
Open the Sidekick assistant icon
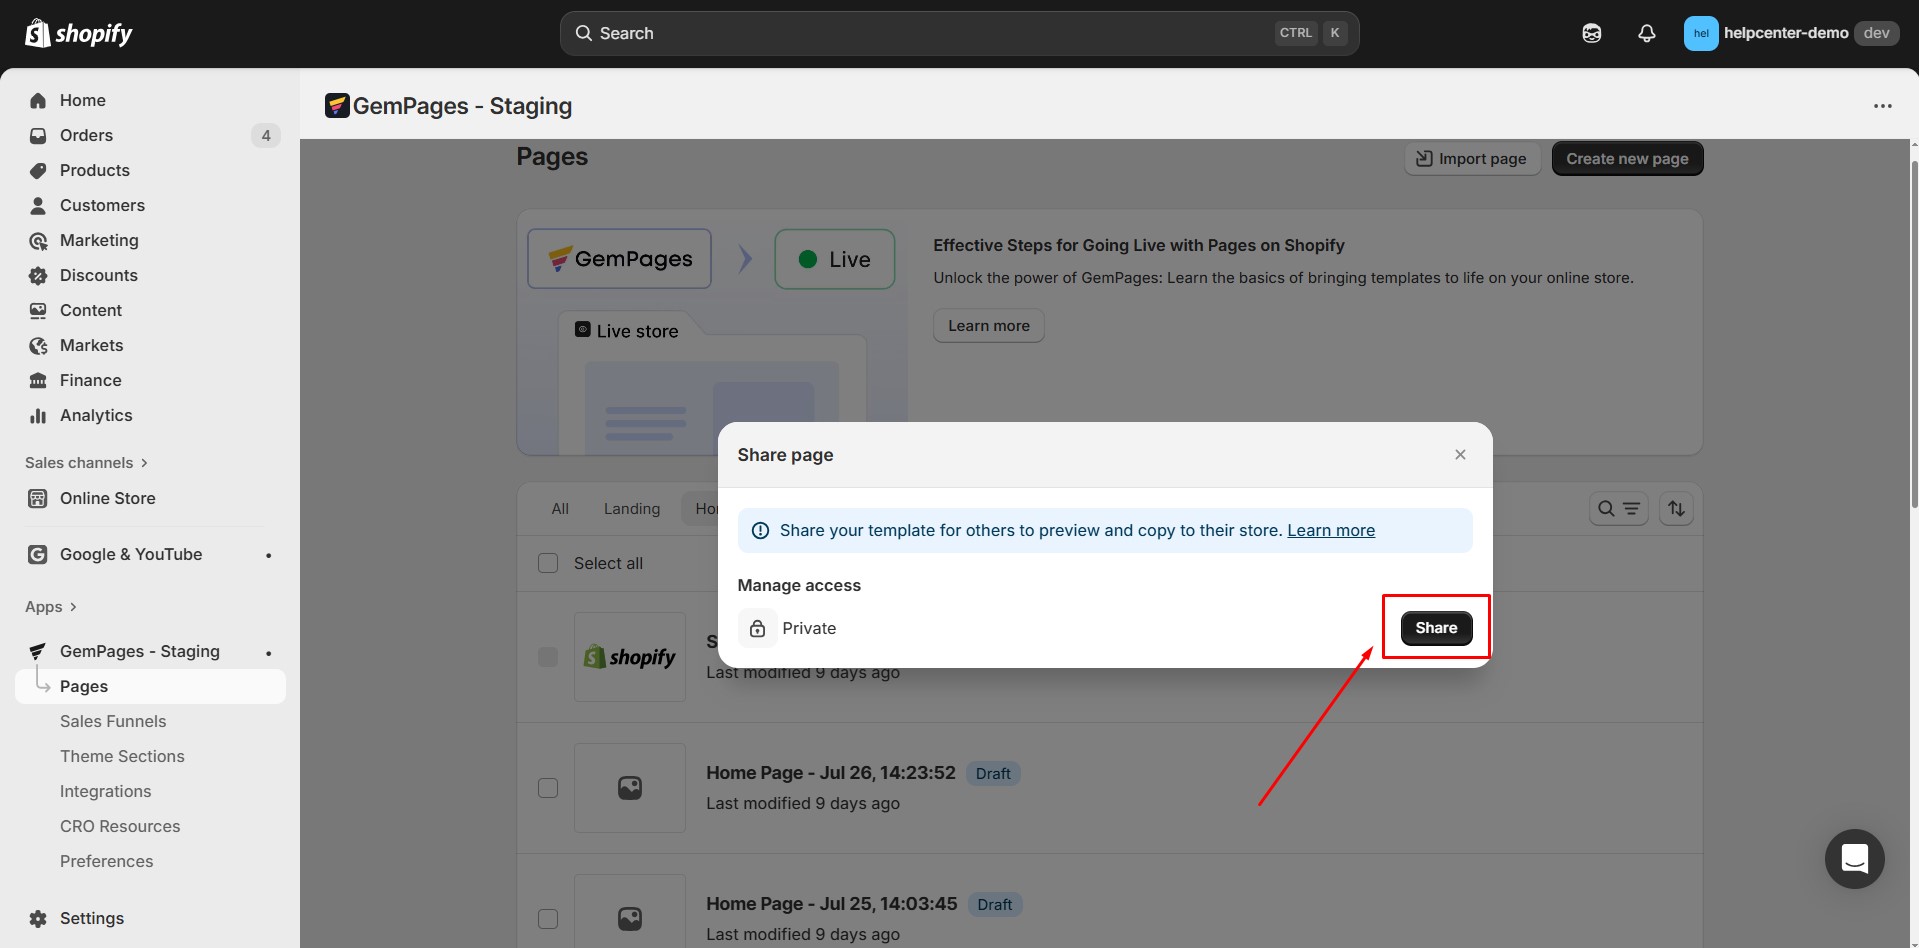[1591, 33]
